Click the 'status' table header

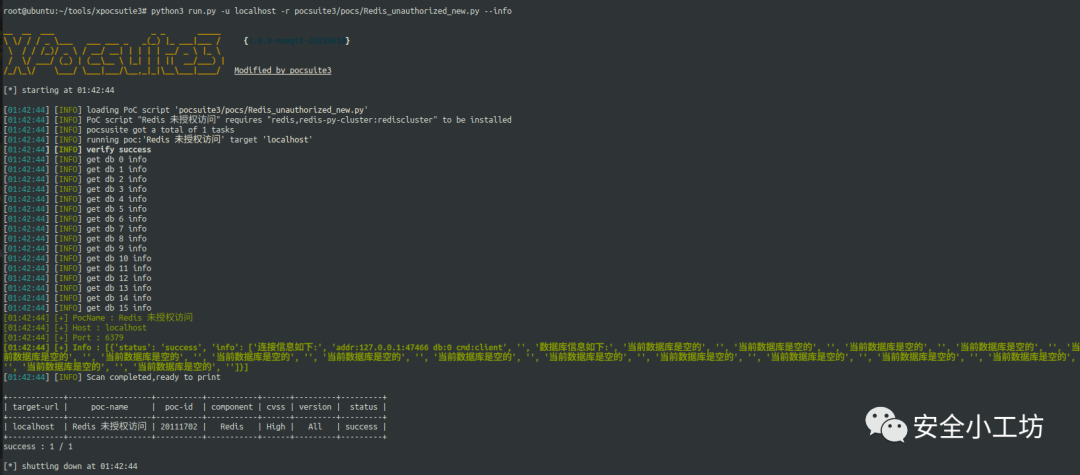pyautogui.click(x=364, y=407)
